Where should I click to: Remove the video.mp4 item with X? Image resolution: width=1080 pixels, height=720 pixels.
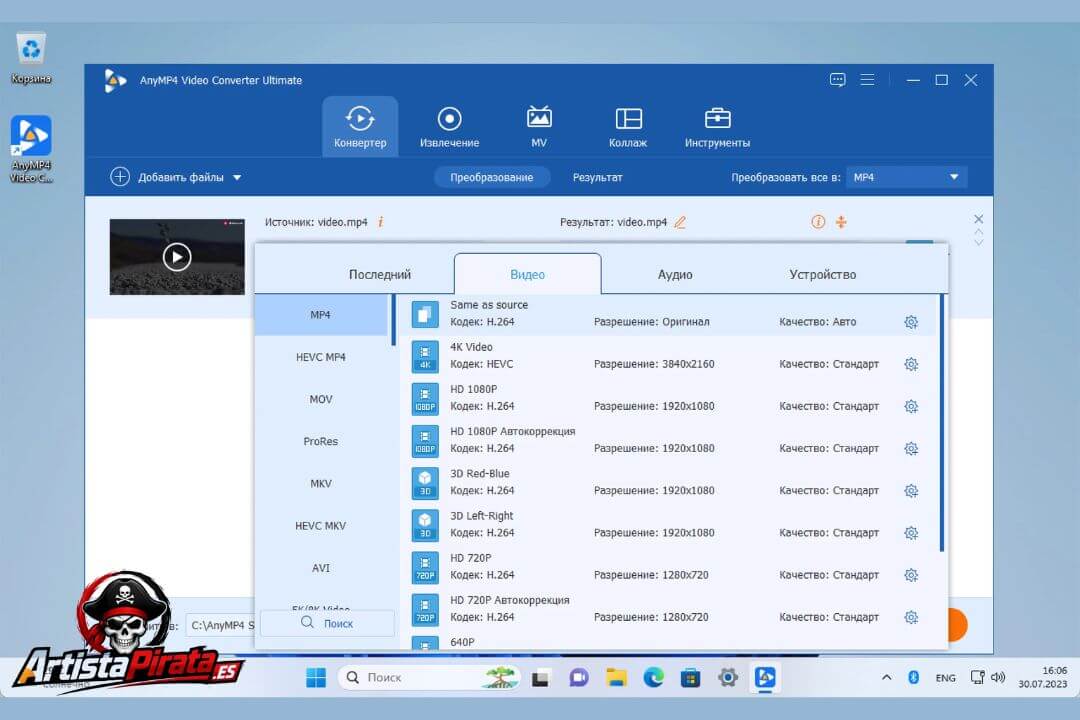tap(978, 219)
